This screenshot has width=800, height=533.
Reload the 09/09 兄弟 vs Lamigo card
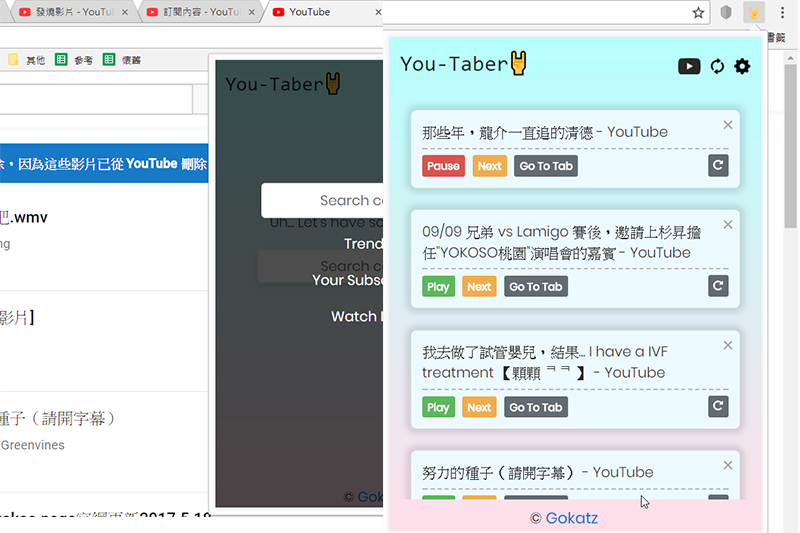(718, 286)
